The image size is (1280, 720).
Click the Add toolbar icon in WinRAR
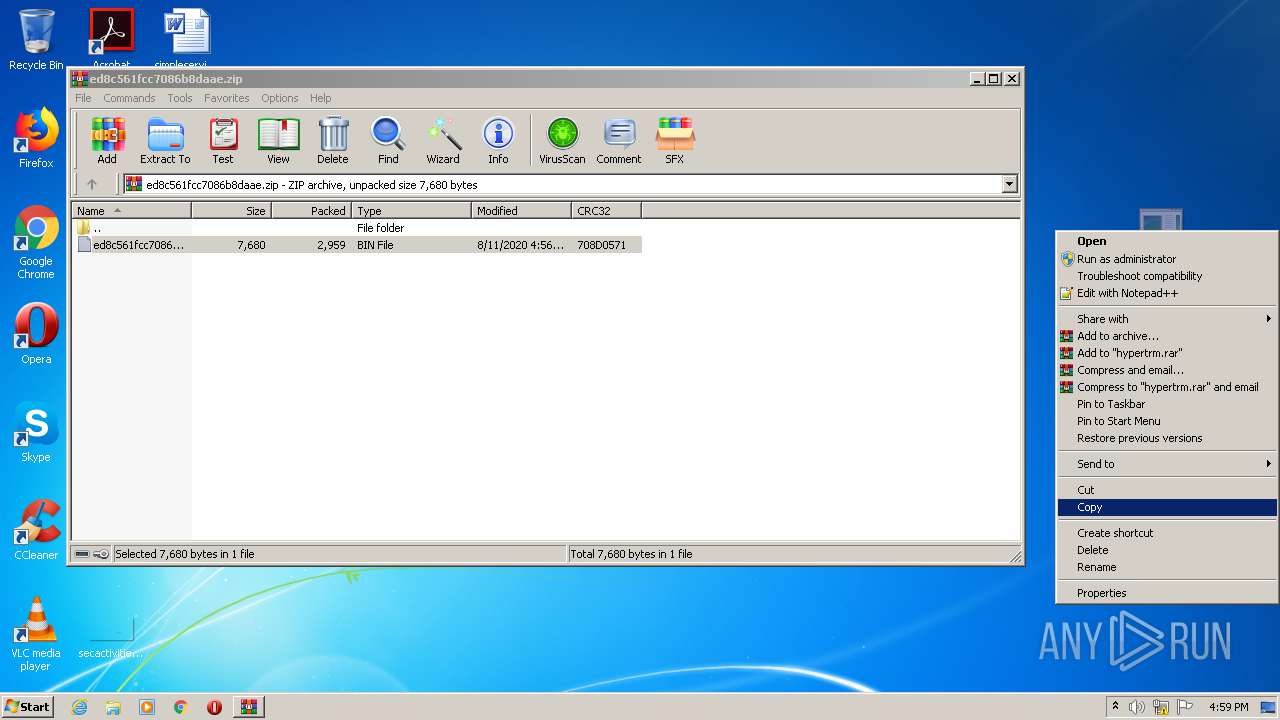pos(107,140)
